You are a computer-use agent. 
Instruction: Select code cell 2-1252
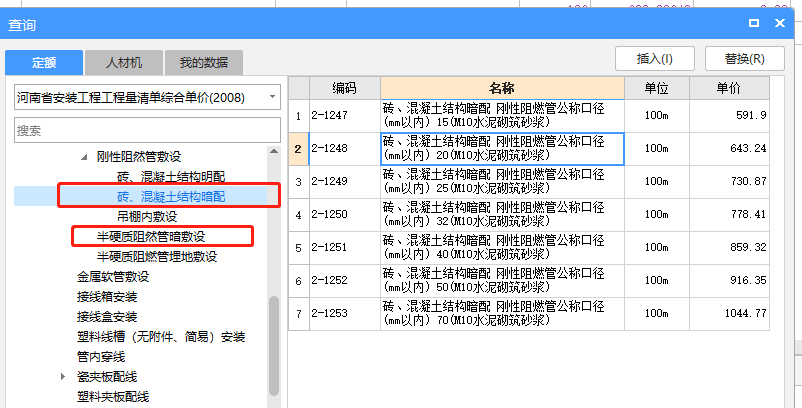pos(345,281)
